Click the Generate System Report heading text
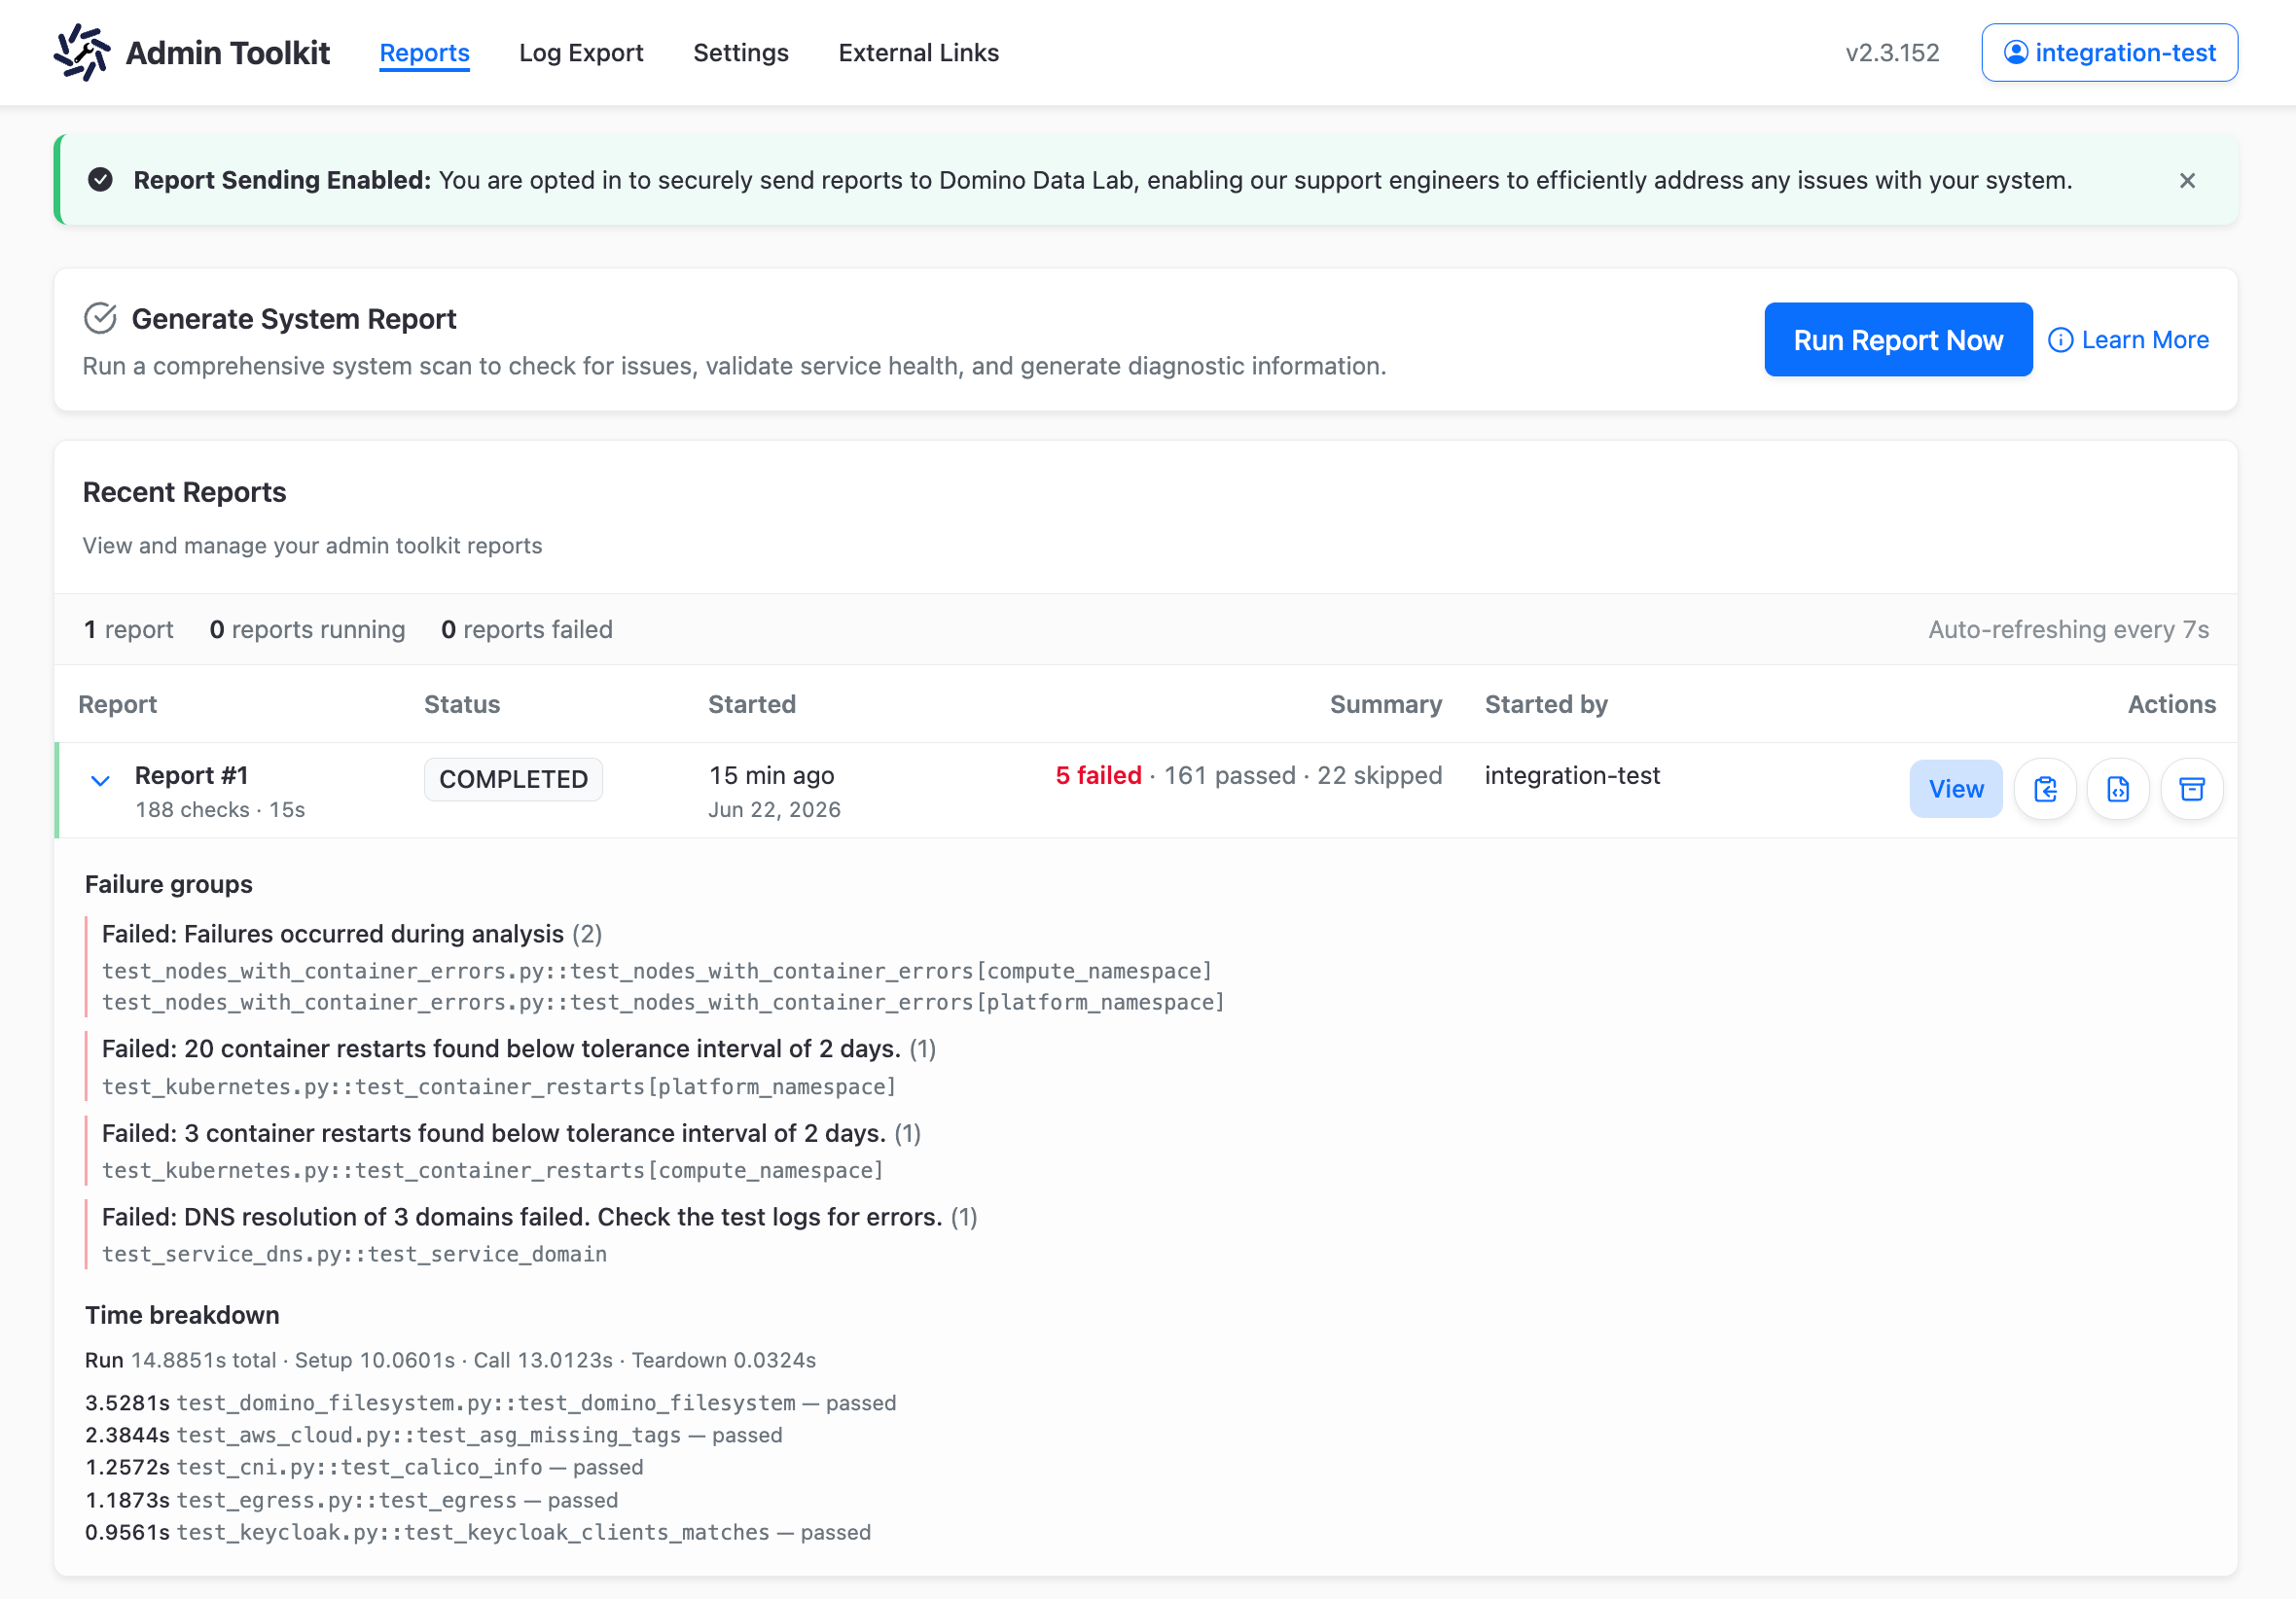 click(x=294, y=318)
